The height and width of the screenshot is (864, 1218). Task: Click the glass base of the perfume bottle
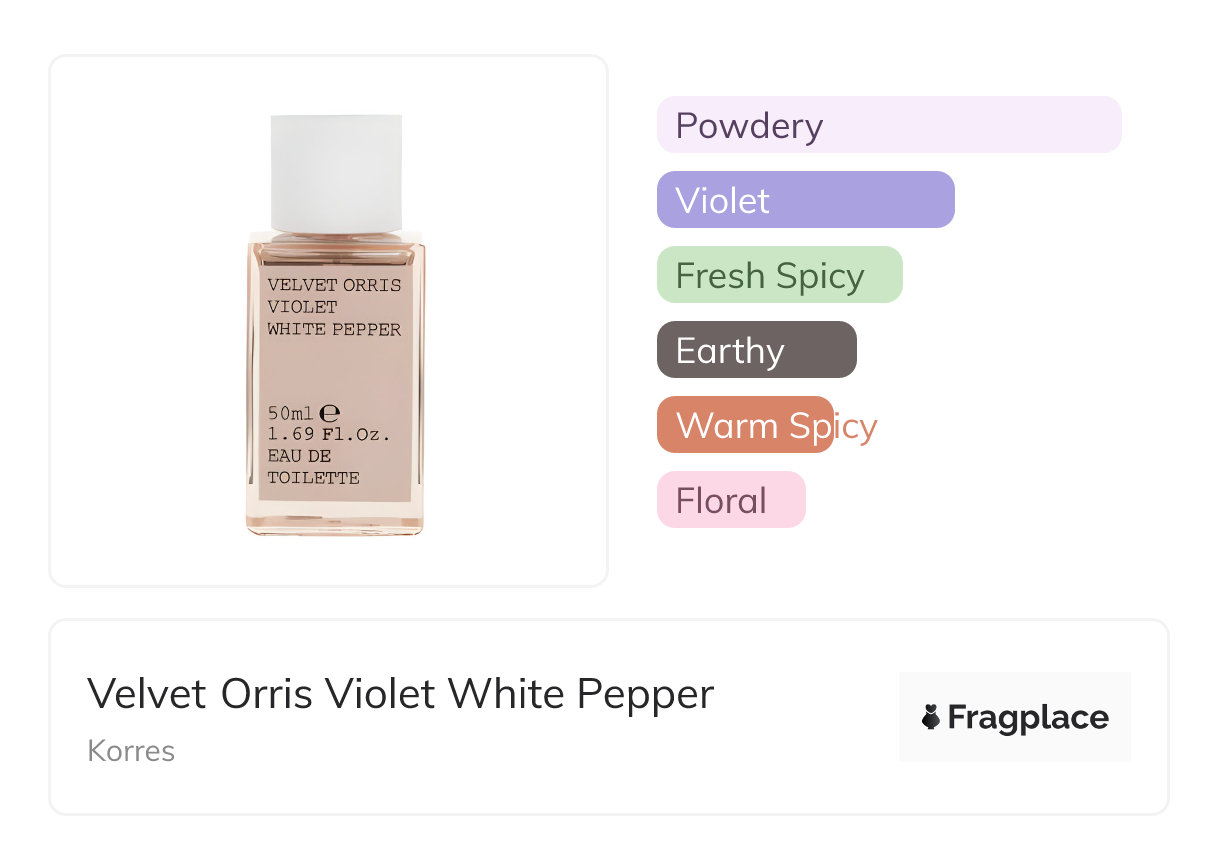(x=335, y=520)
